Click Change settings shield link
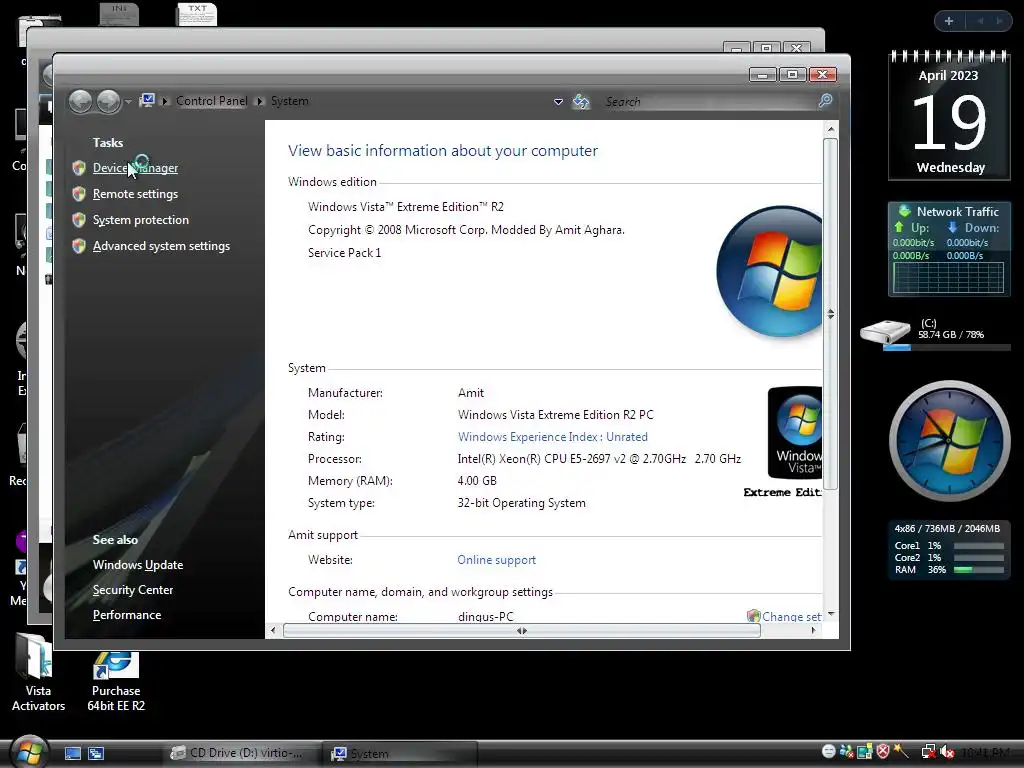Viewport: 1024px width, 768px height. pyautogui.click(x=784, y=616)
